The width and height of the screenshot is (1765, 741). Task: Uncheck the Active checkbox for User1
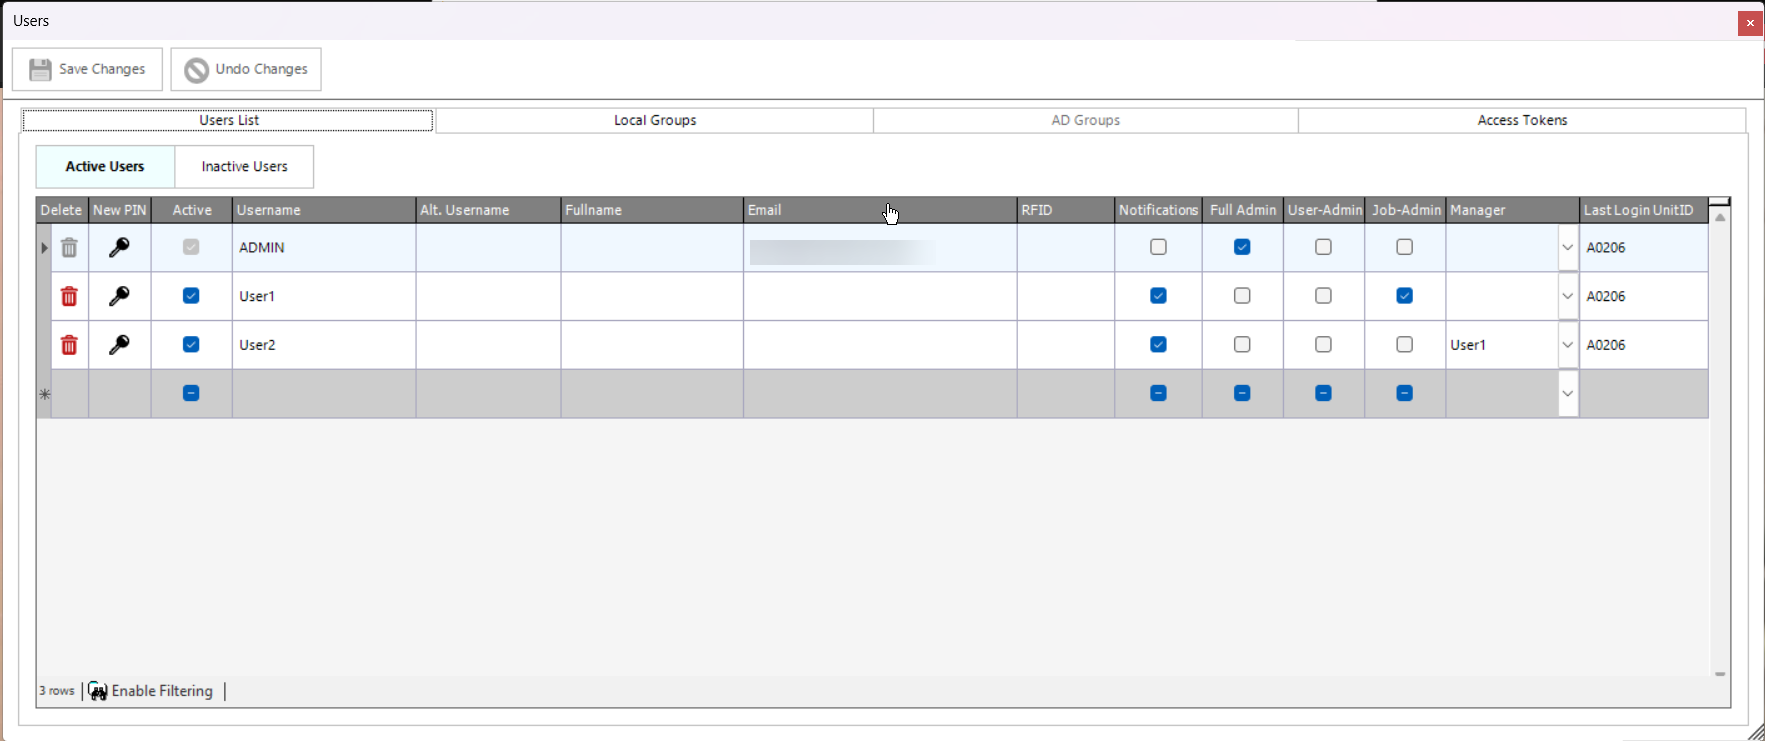[x=191, y=296]
